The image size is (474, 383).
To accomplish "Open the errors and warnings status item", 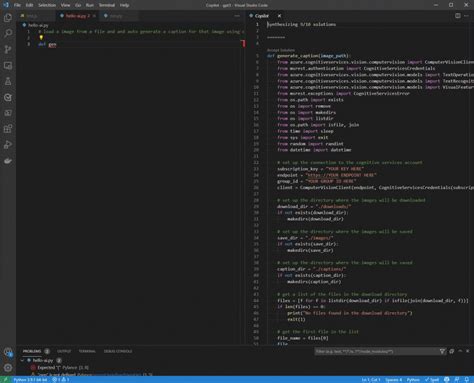I will tap(60, 380).
